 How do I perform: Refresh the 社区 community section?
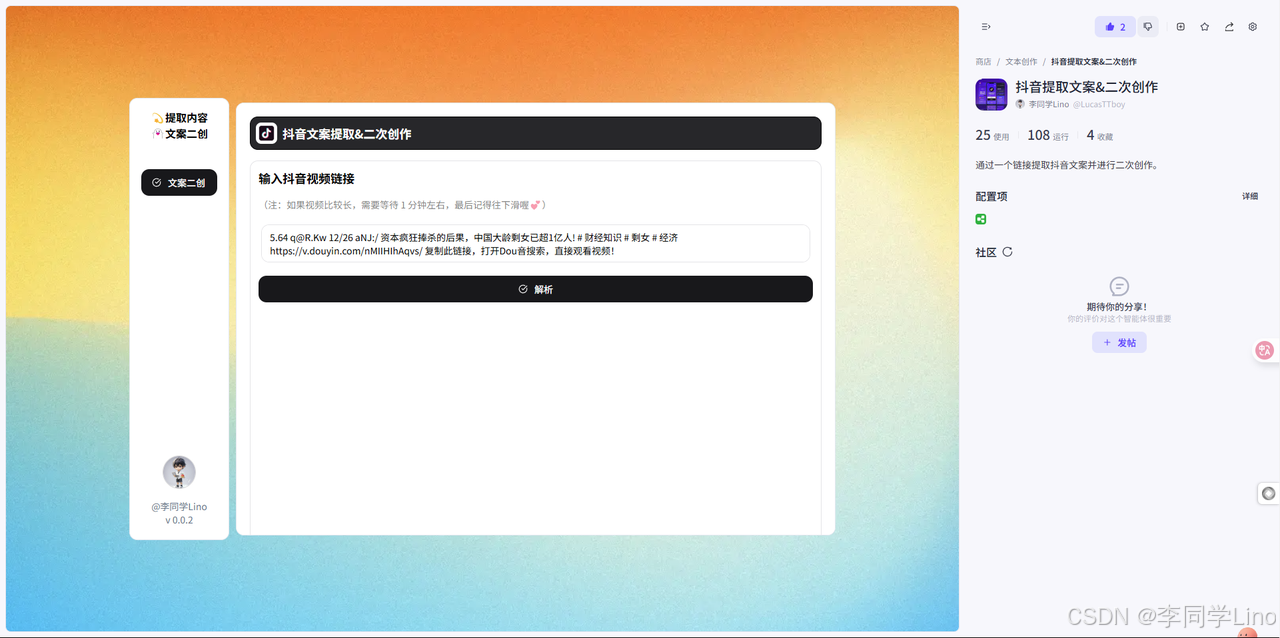pos(1007,252)
